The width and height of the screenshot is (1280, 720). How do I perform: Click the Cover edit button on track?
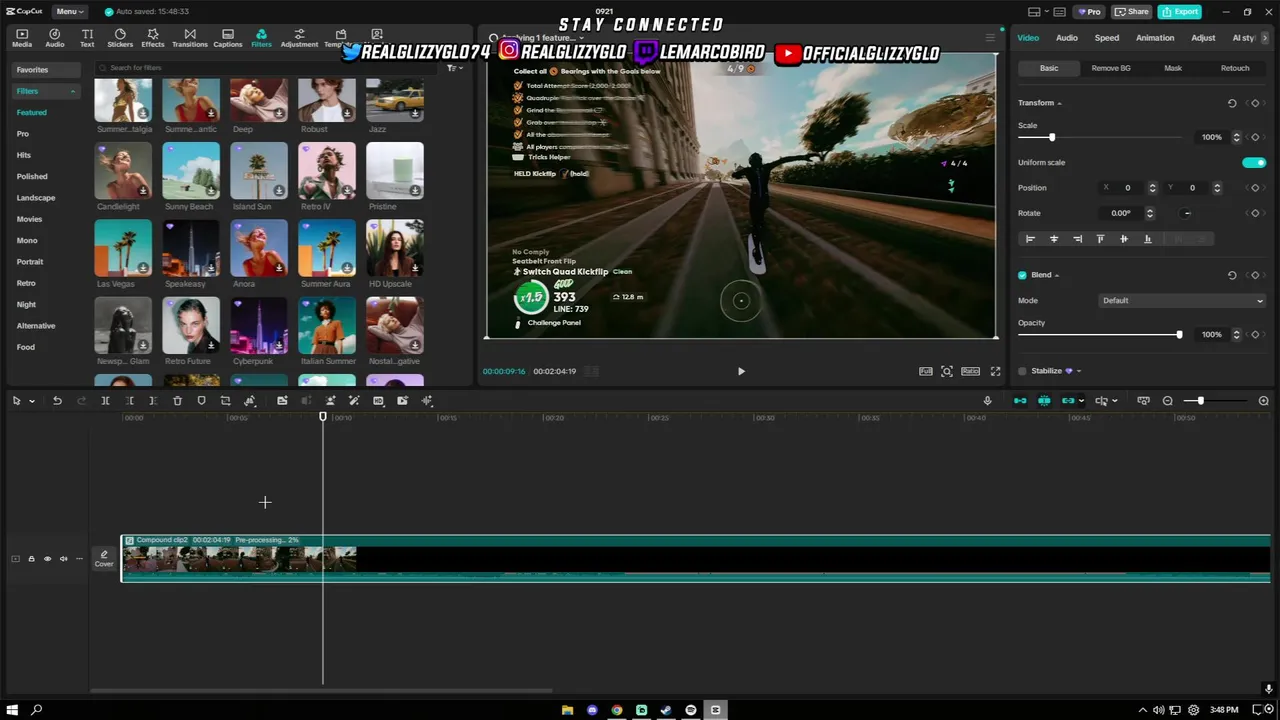pyautogui.click(x=104, y=559)
